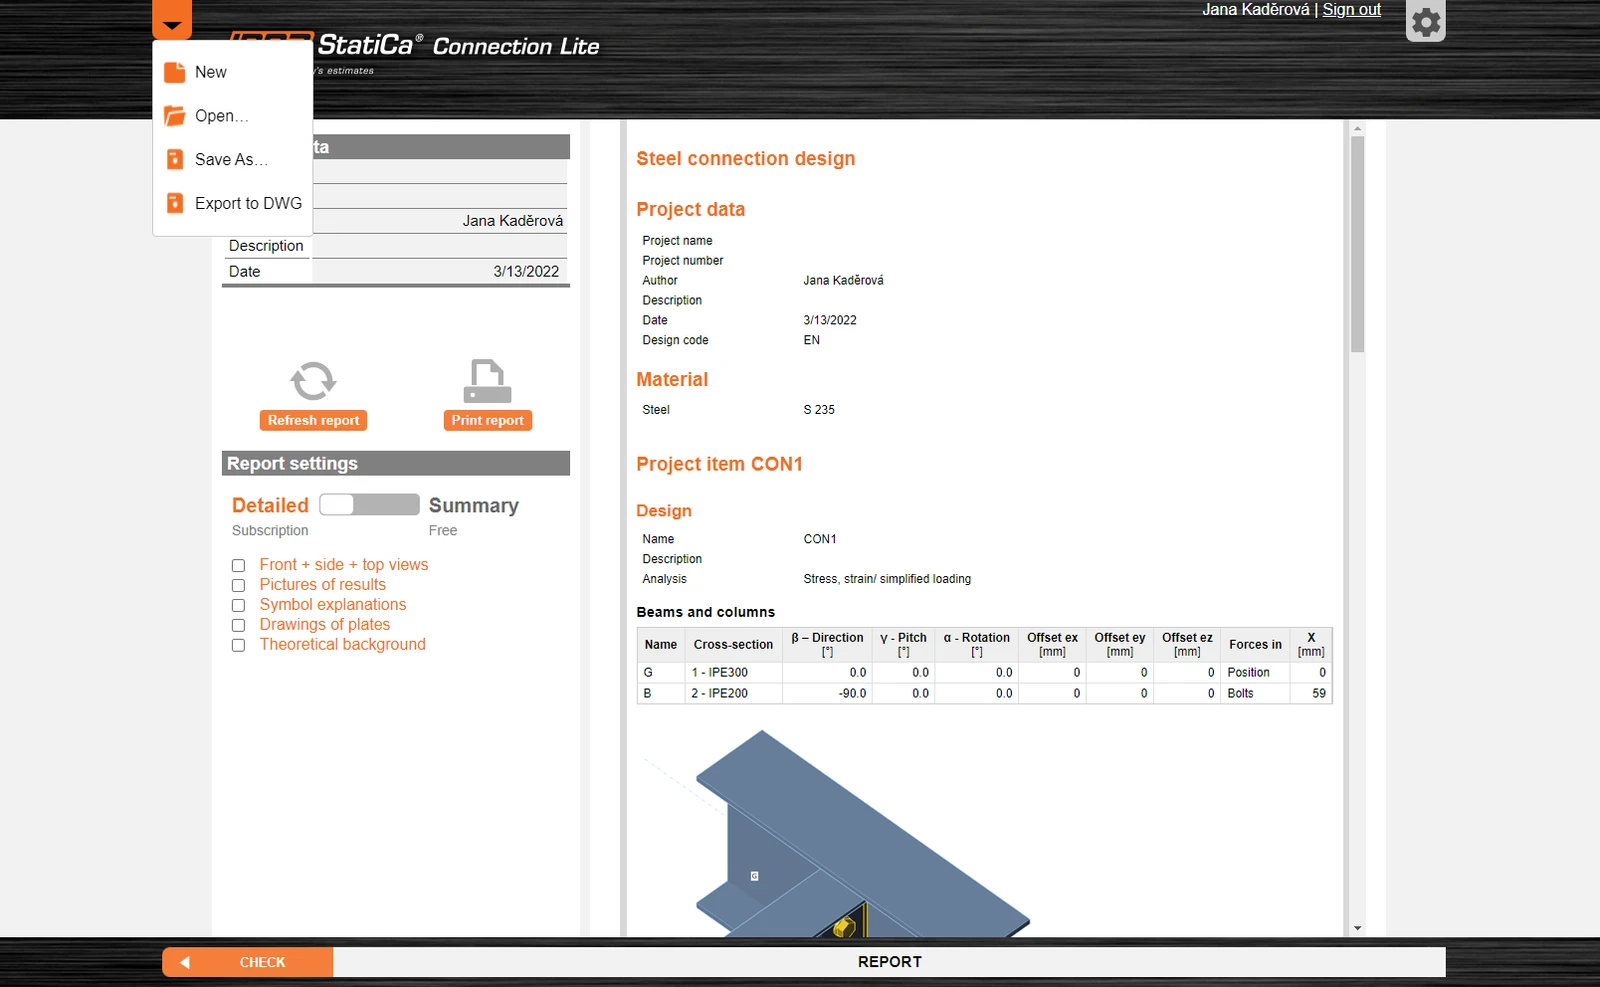
Task: Click the '1 - IPE300' cross-section cell
Action: [734, 673]
